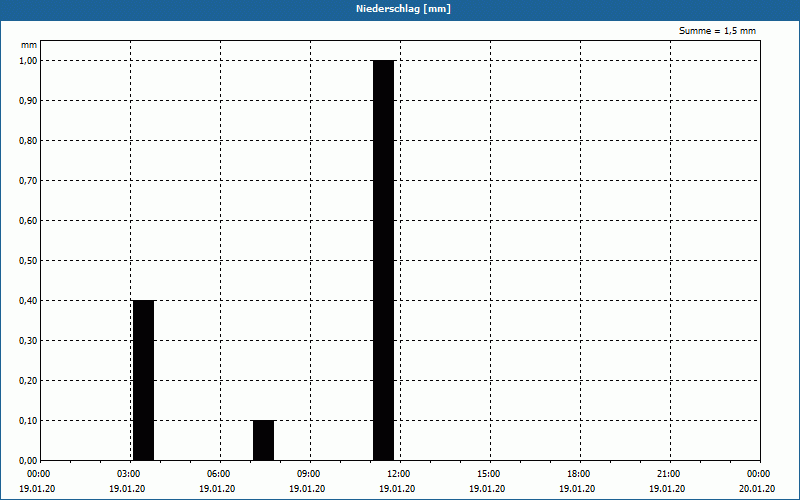The width and height of the screenshot is (800, 500).
Task: Click the 0,60 y-axis value
Action: (29, 221)
